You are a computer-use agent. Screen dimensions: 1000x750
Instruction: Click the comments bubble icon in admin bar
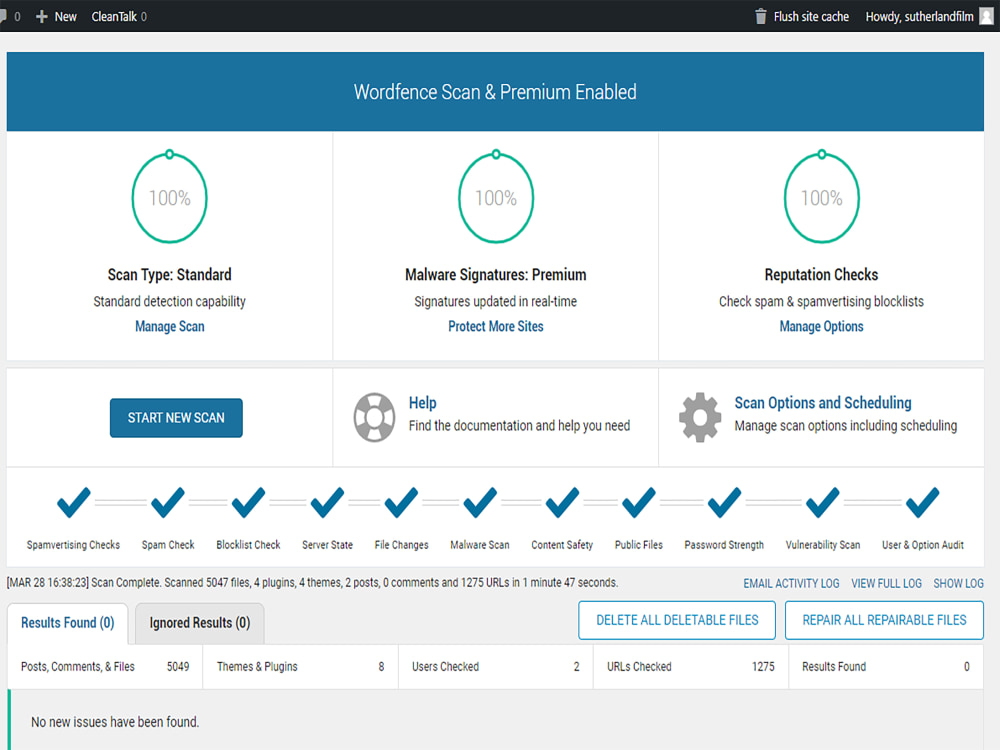[3, 17]
